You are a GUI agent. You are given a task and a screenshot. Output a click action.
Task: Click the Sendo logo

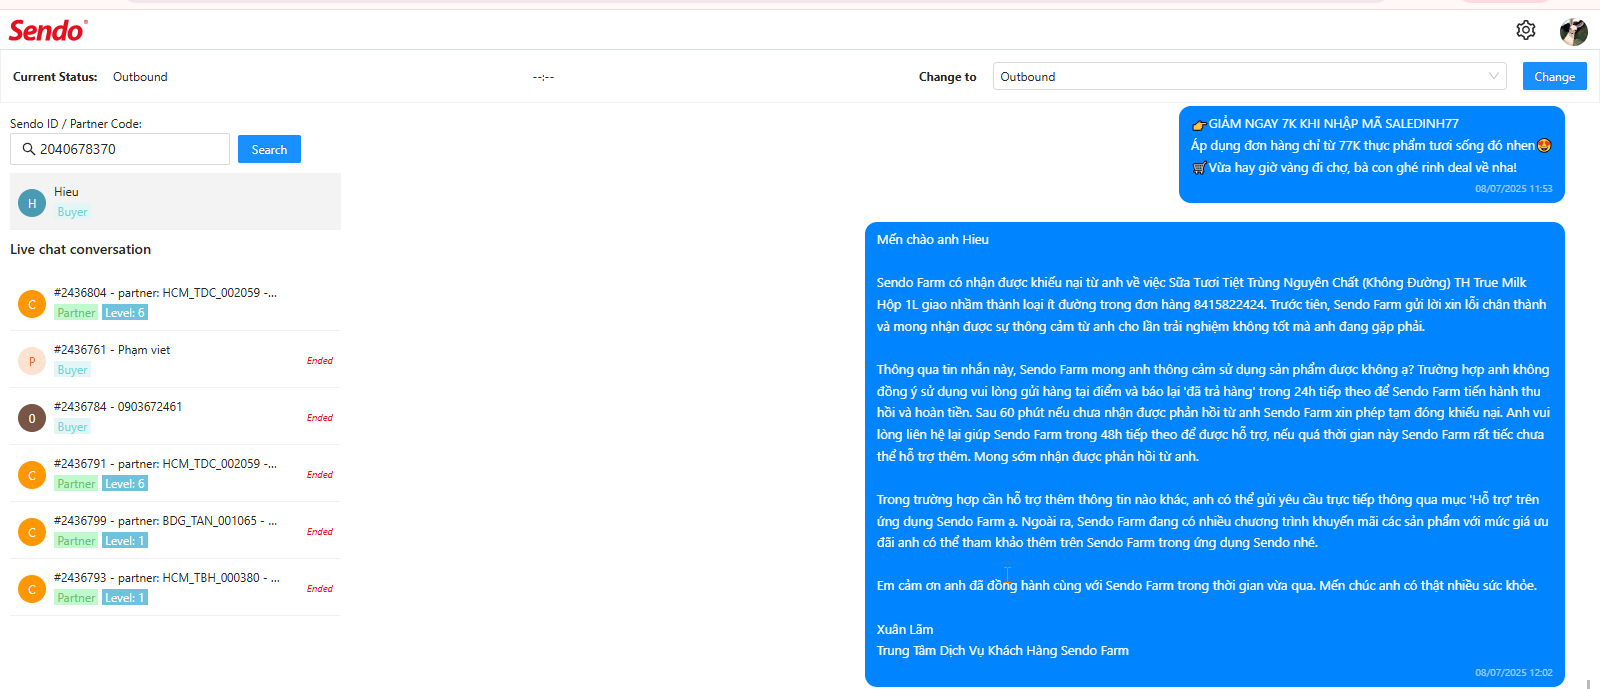coord(48,30)
